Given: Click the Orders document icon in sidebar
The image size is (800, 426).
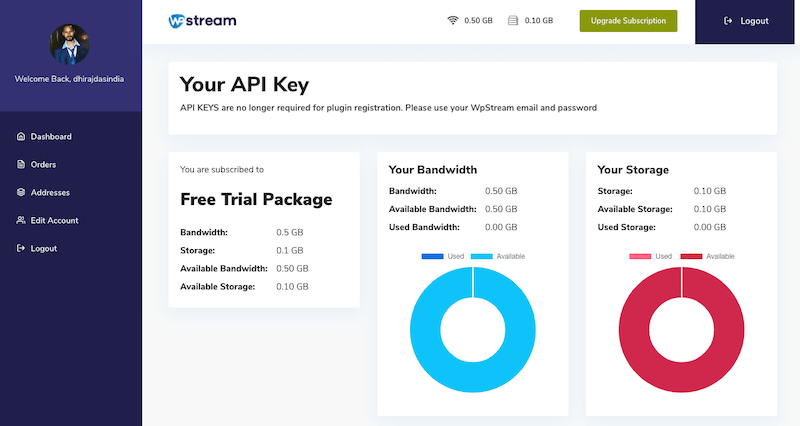Looking at the screenshot, I should click(21, 164).
